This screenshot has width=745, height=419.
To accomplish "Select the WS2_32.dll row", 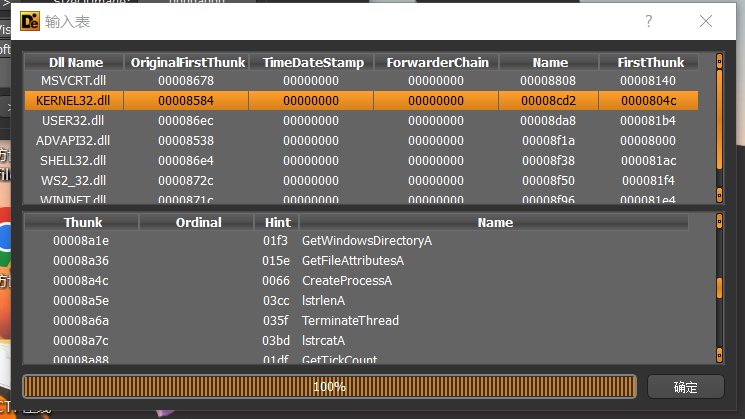I will [362, 181].
